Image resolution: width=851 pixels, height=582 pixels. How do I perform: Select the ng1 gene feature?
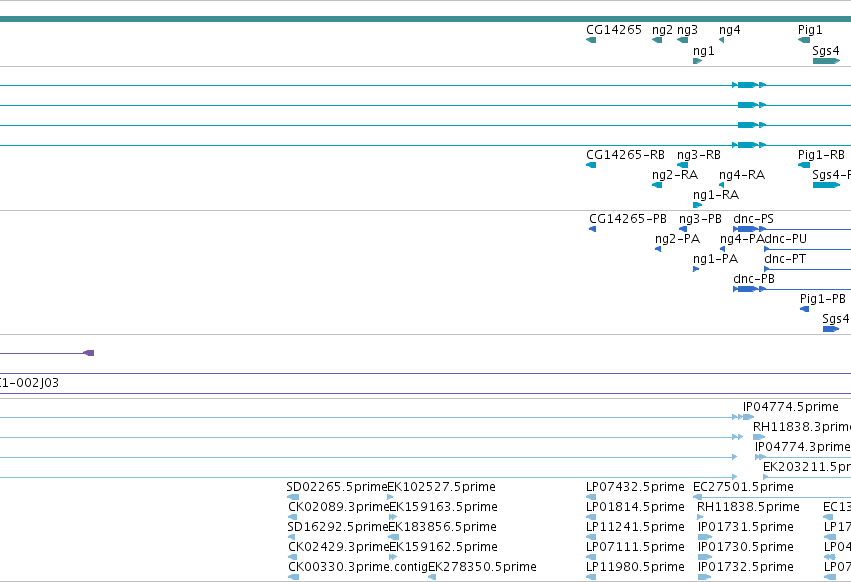pyautogui.click(x=697, y=61)
